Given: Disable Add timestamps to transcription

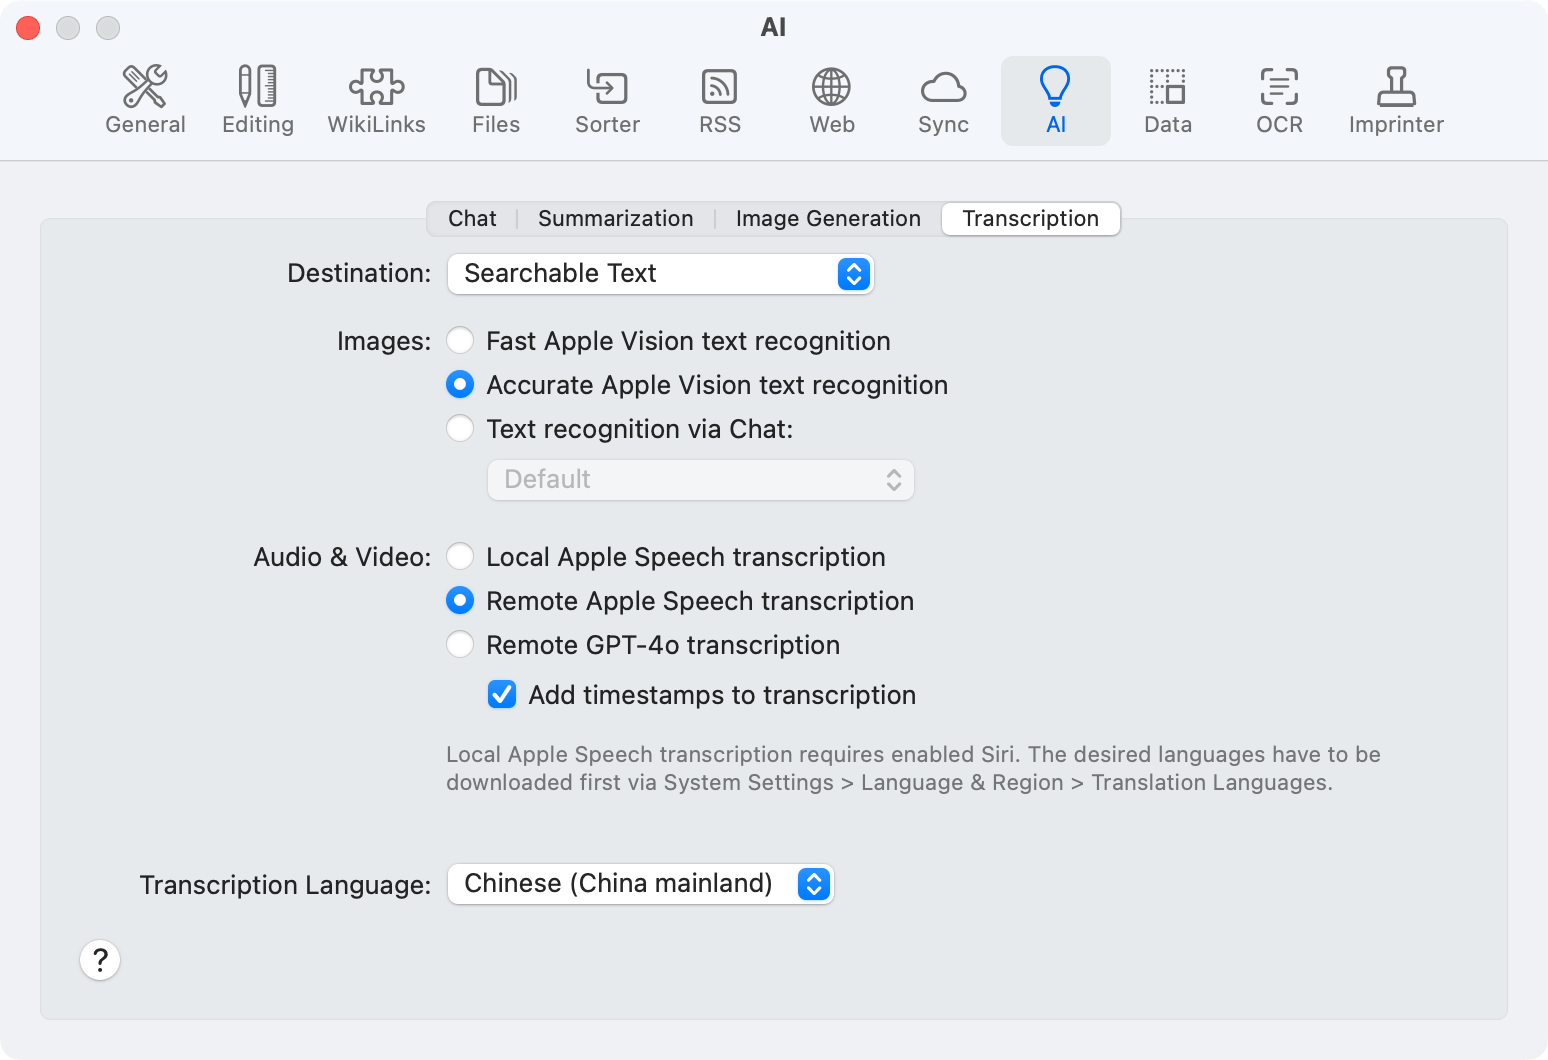Looking at the screenshot, I should click(502, 695).
